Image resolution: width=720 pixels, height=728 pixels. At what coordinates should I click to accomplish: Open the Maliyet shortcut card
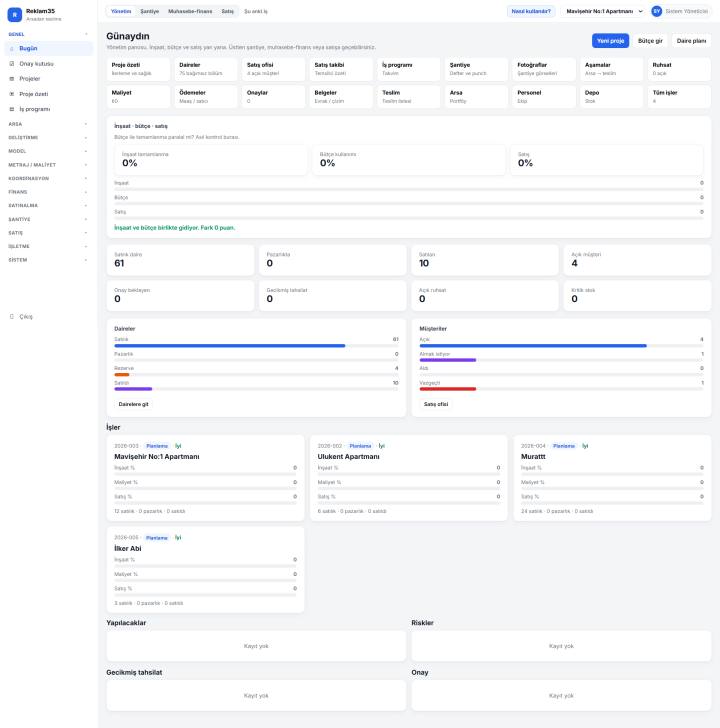(x=138, y=97)
